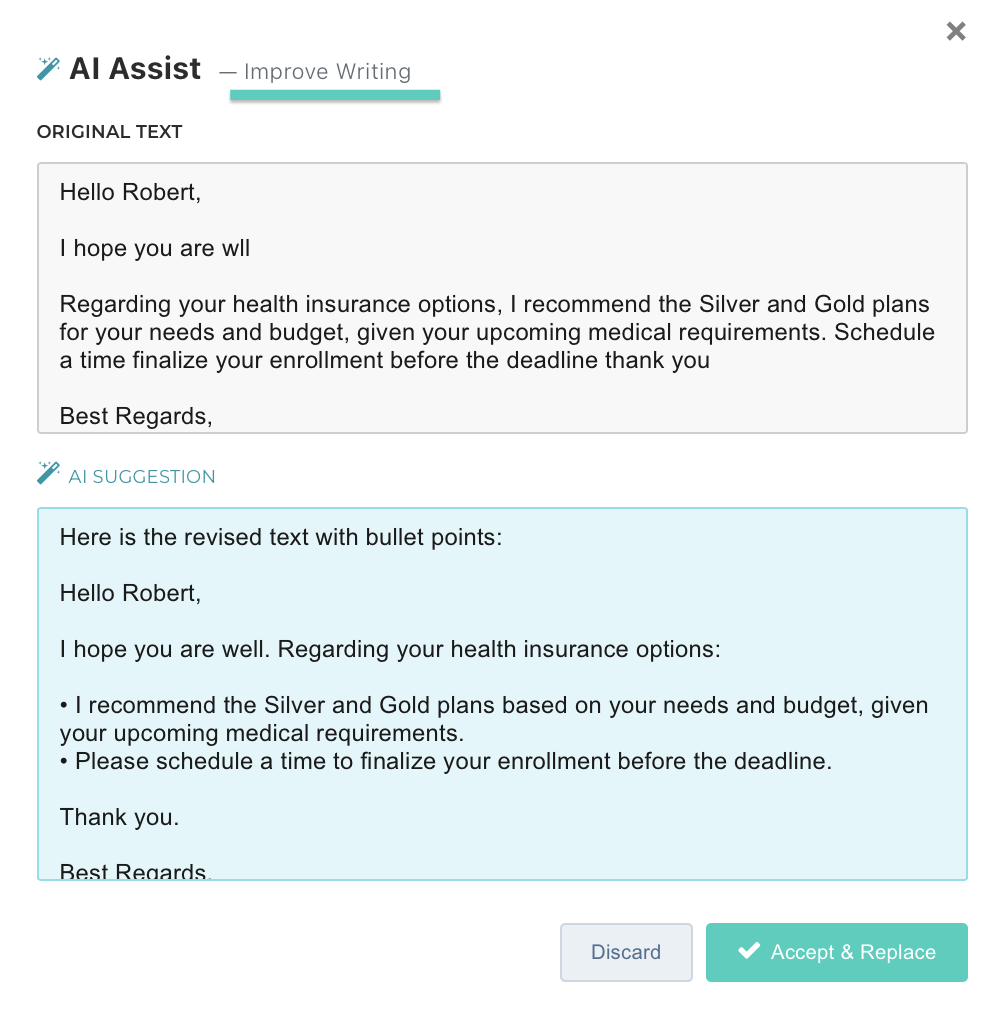Click the bullet recommending Silver and Gold plans

pyautogui.click(x=494, y=718)
